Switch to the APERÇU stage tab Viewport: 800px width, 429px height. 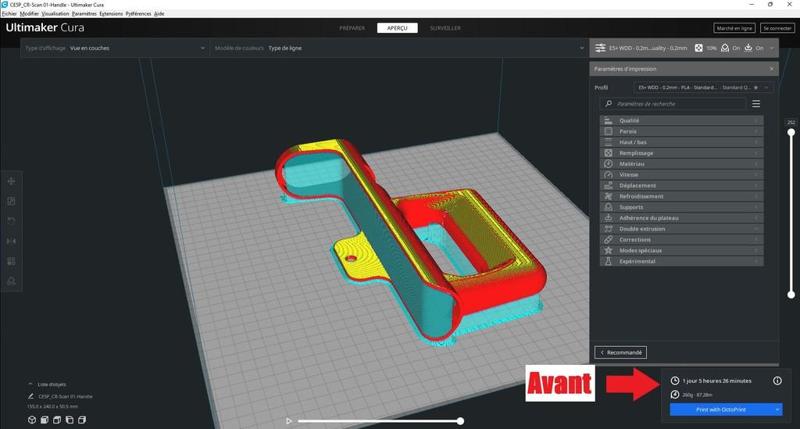[397, 28]
